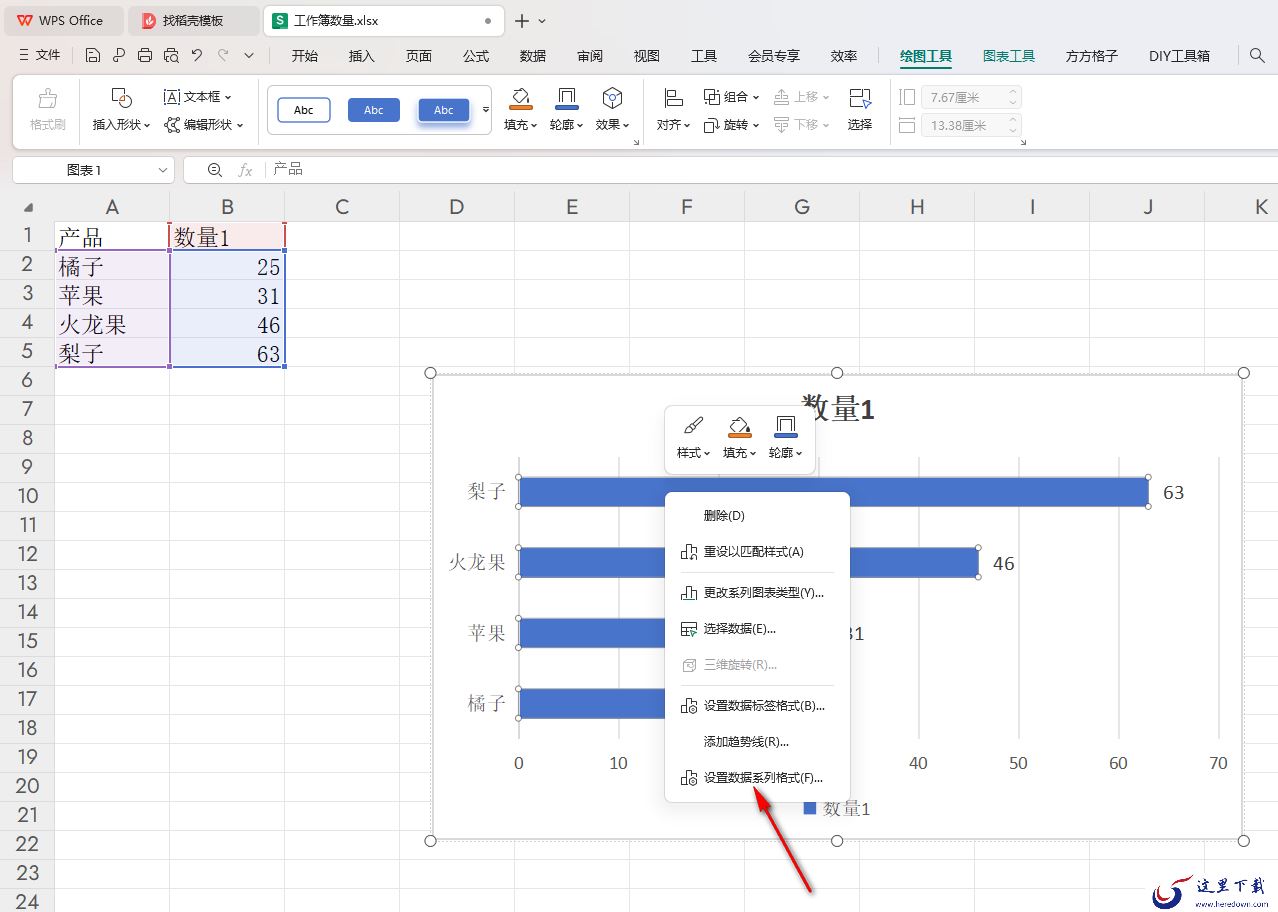The image size is (1278, 912).
Task: Click the Fill bucket in floating mini toolbar
Action: coord(739,427)
